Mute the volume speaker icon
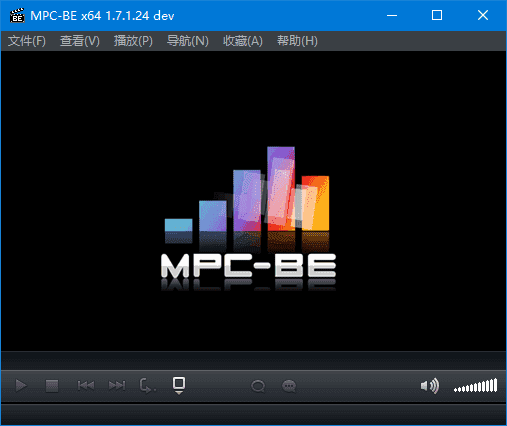 coord(429,386)
